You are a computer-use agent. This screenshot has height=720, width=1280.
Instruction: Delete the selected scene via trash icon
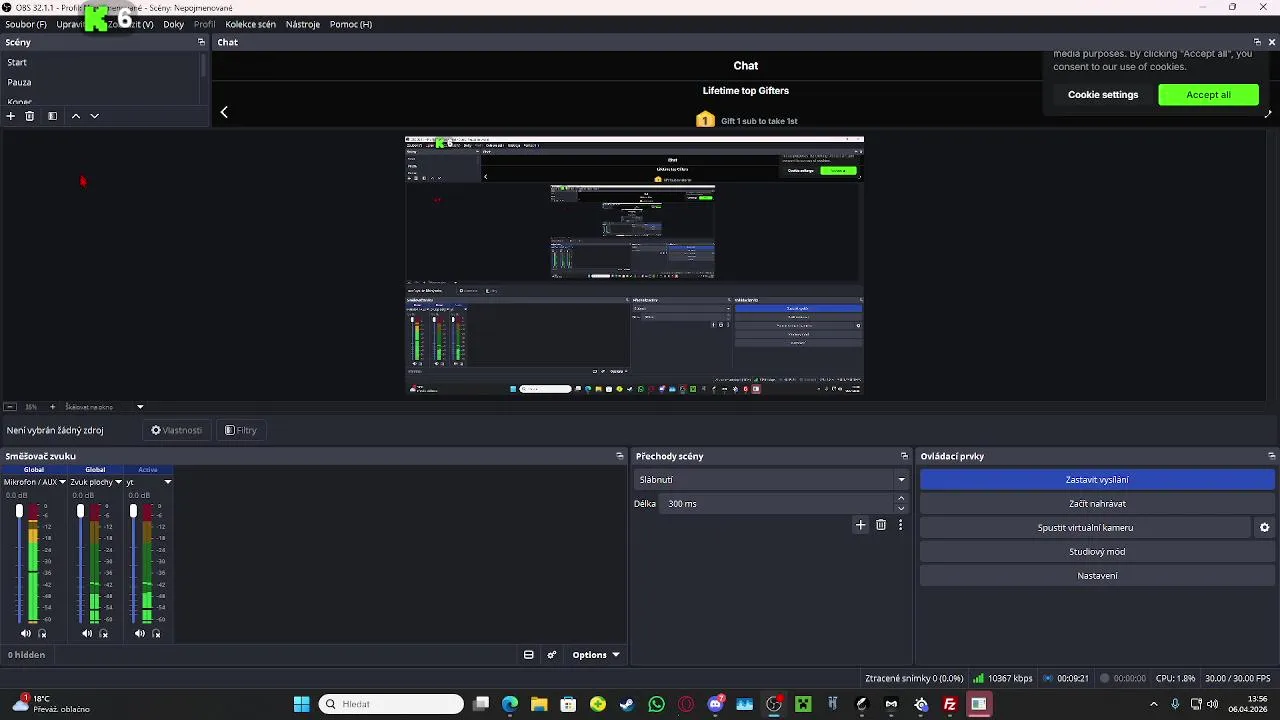[x=30, y=116]
